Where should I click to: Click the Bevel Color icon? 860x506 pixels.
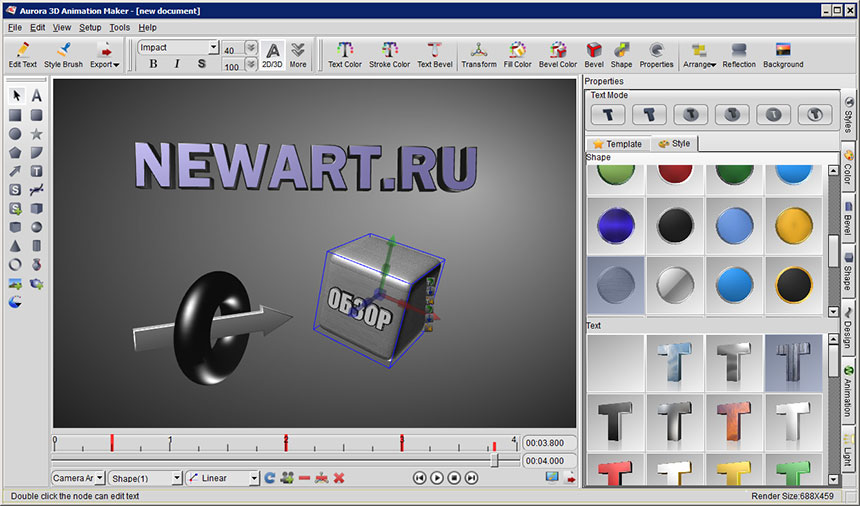558,55
